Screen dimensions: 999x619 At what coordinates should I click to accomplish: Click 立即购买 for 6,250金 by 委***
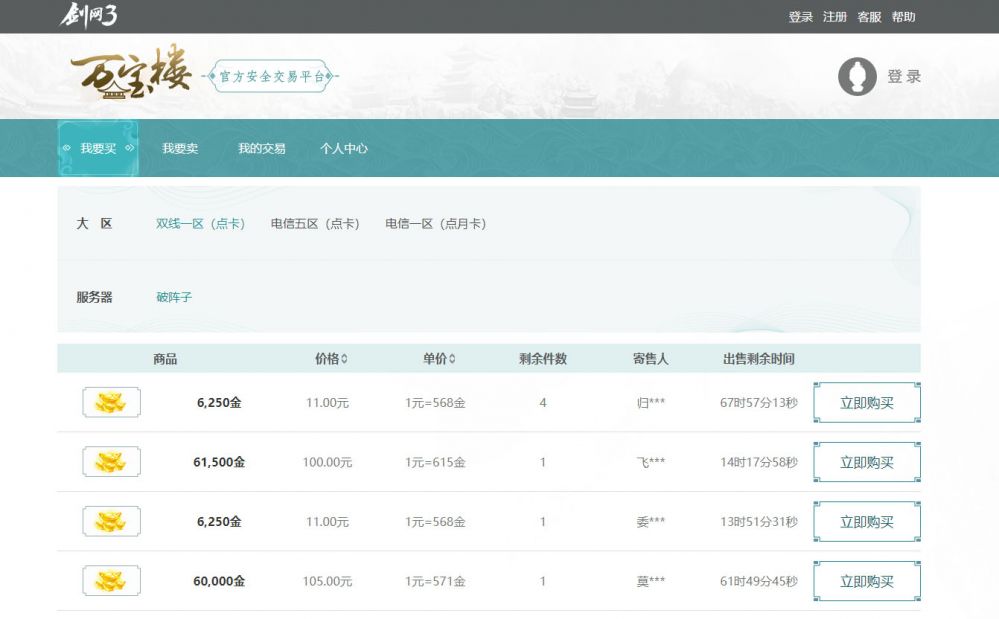[x=867, y=522]
